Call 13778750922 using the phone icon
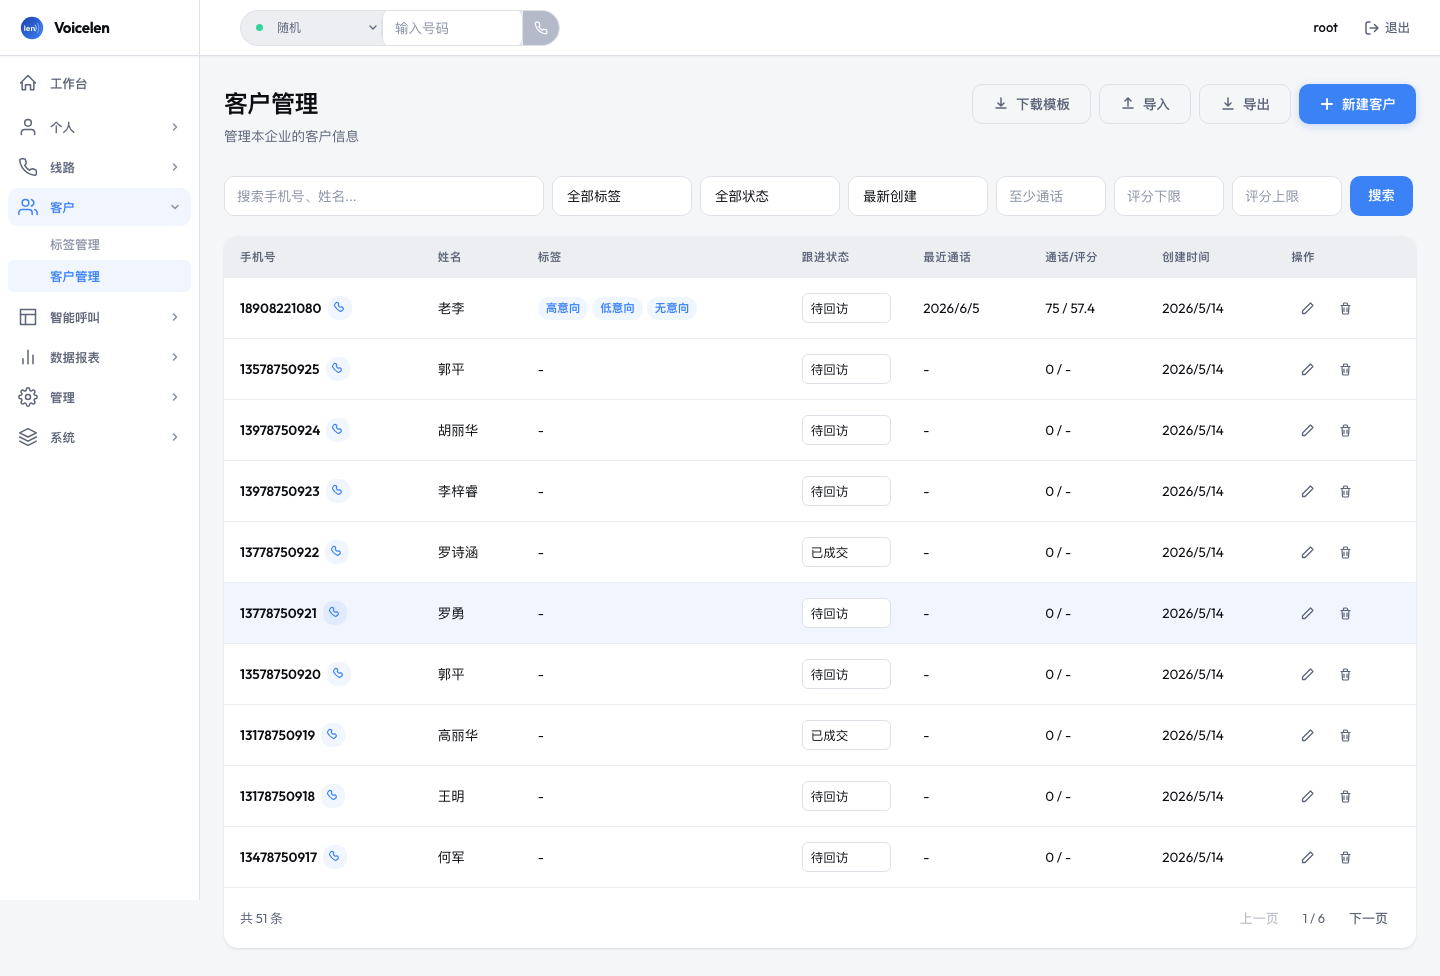The image size is (1440, 976). [x=337, y=552]
